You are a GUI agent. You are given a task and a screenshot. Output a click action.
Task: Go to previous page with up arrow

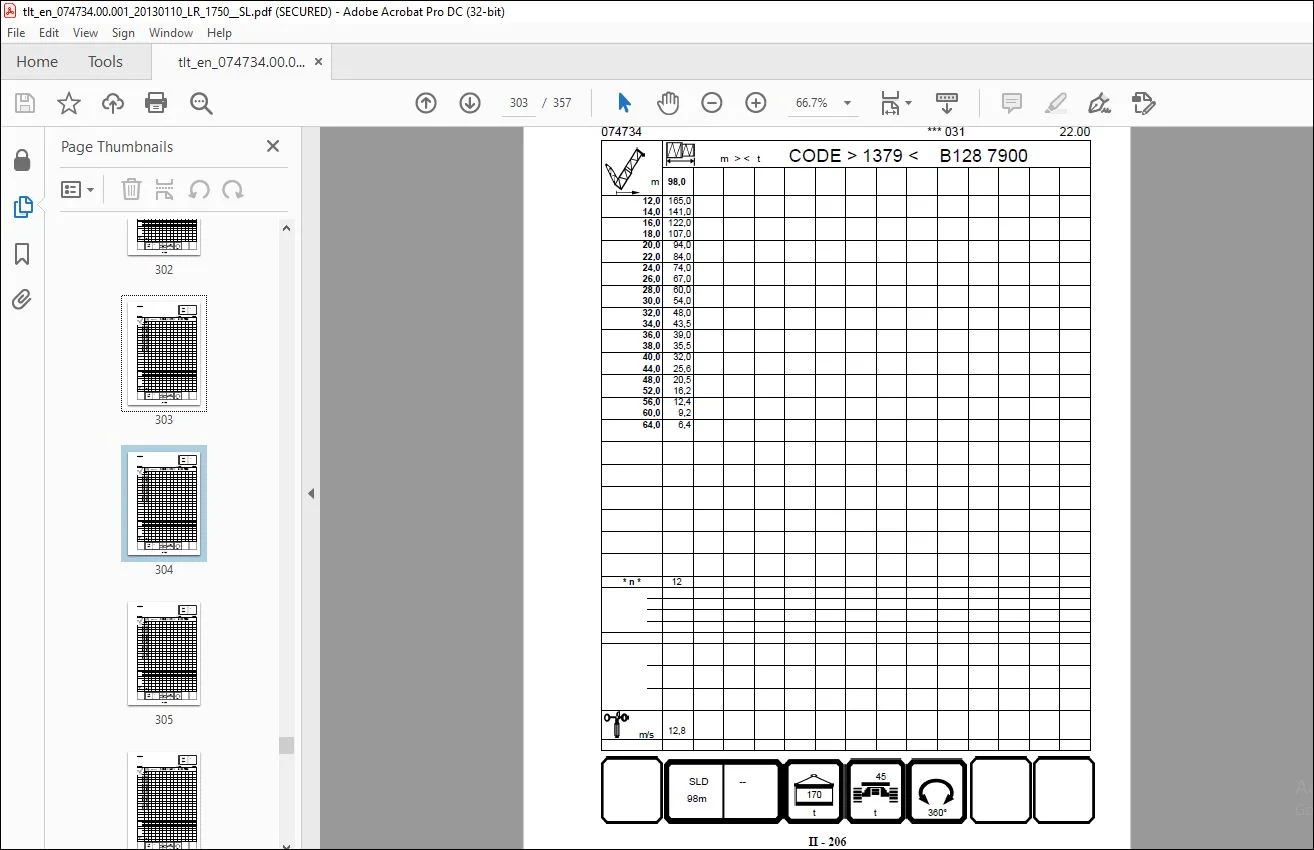coord(426,103)
